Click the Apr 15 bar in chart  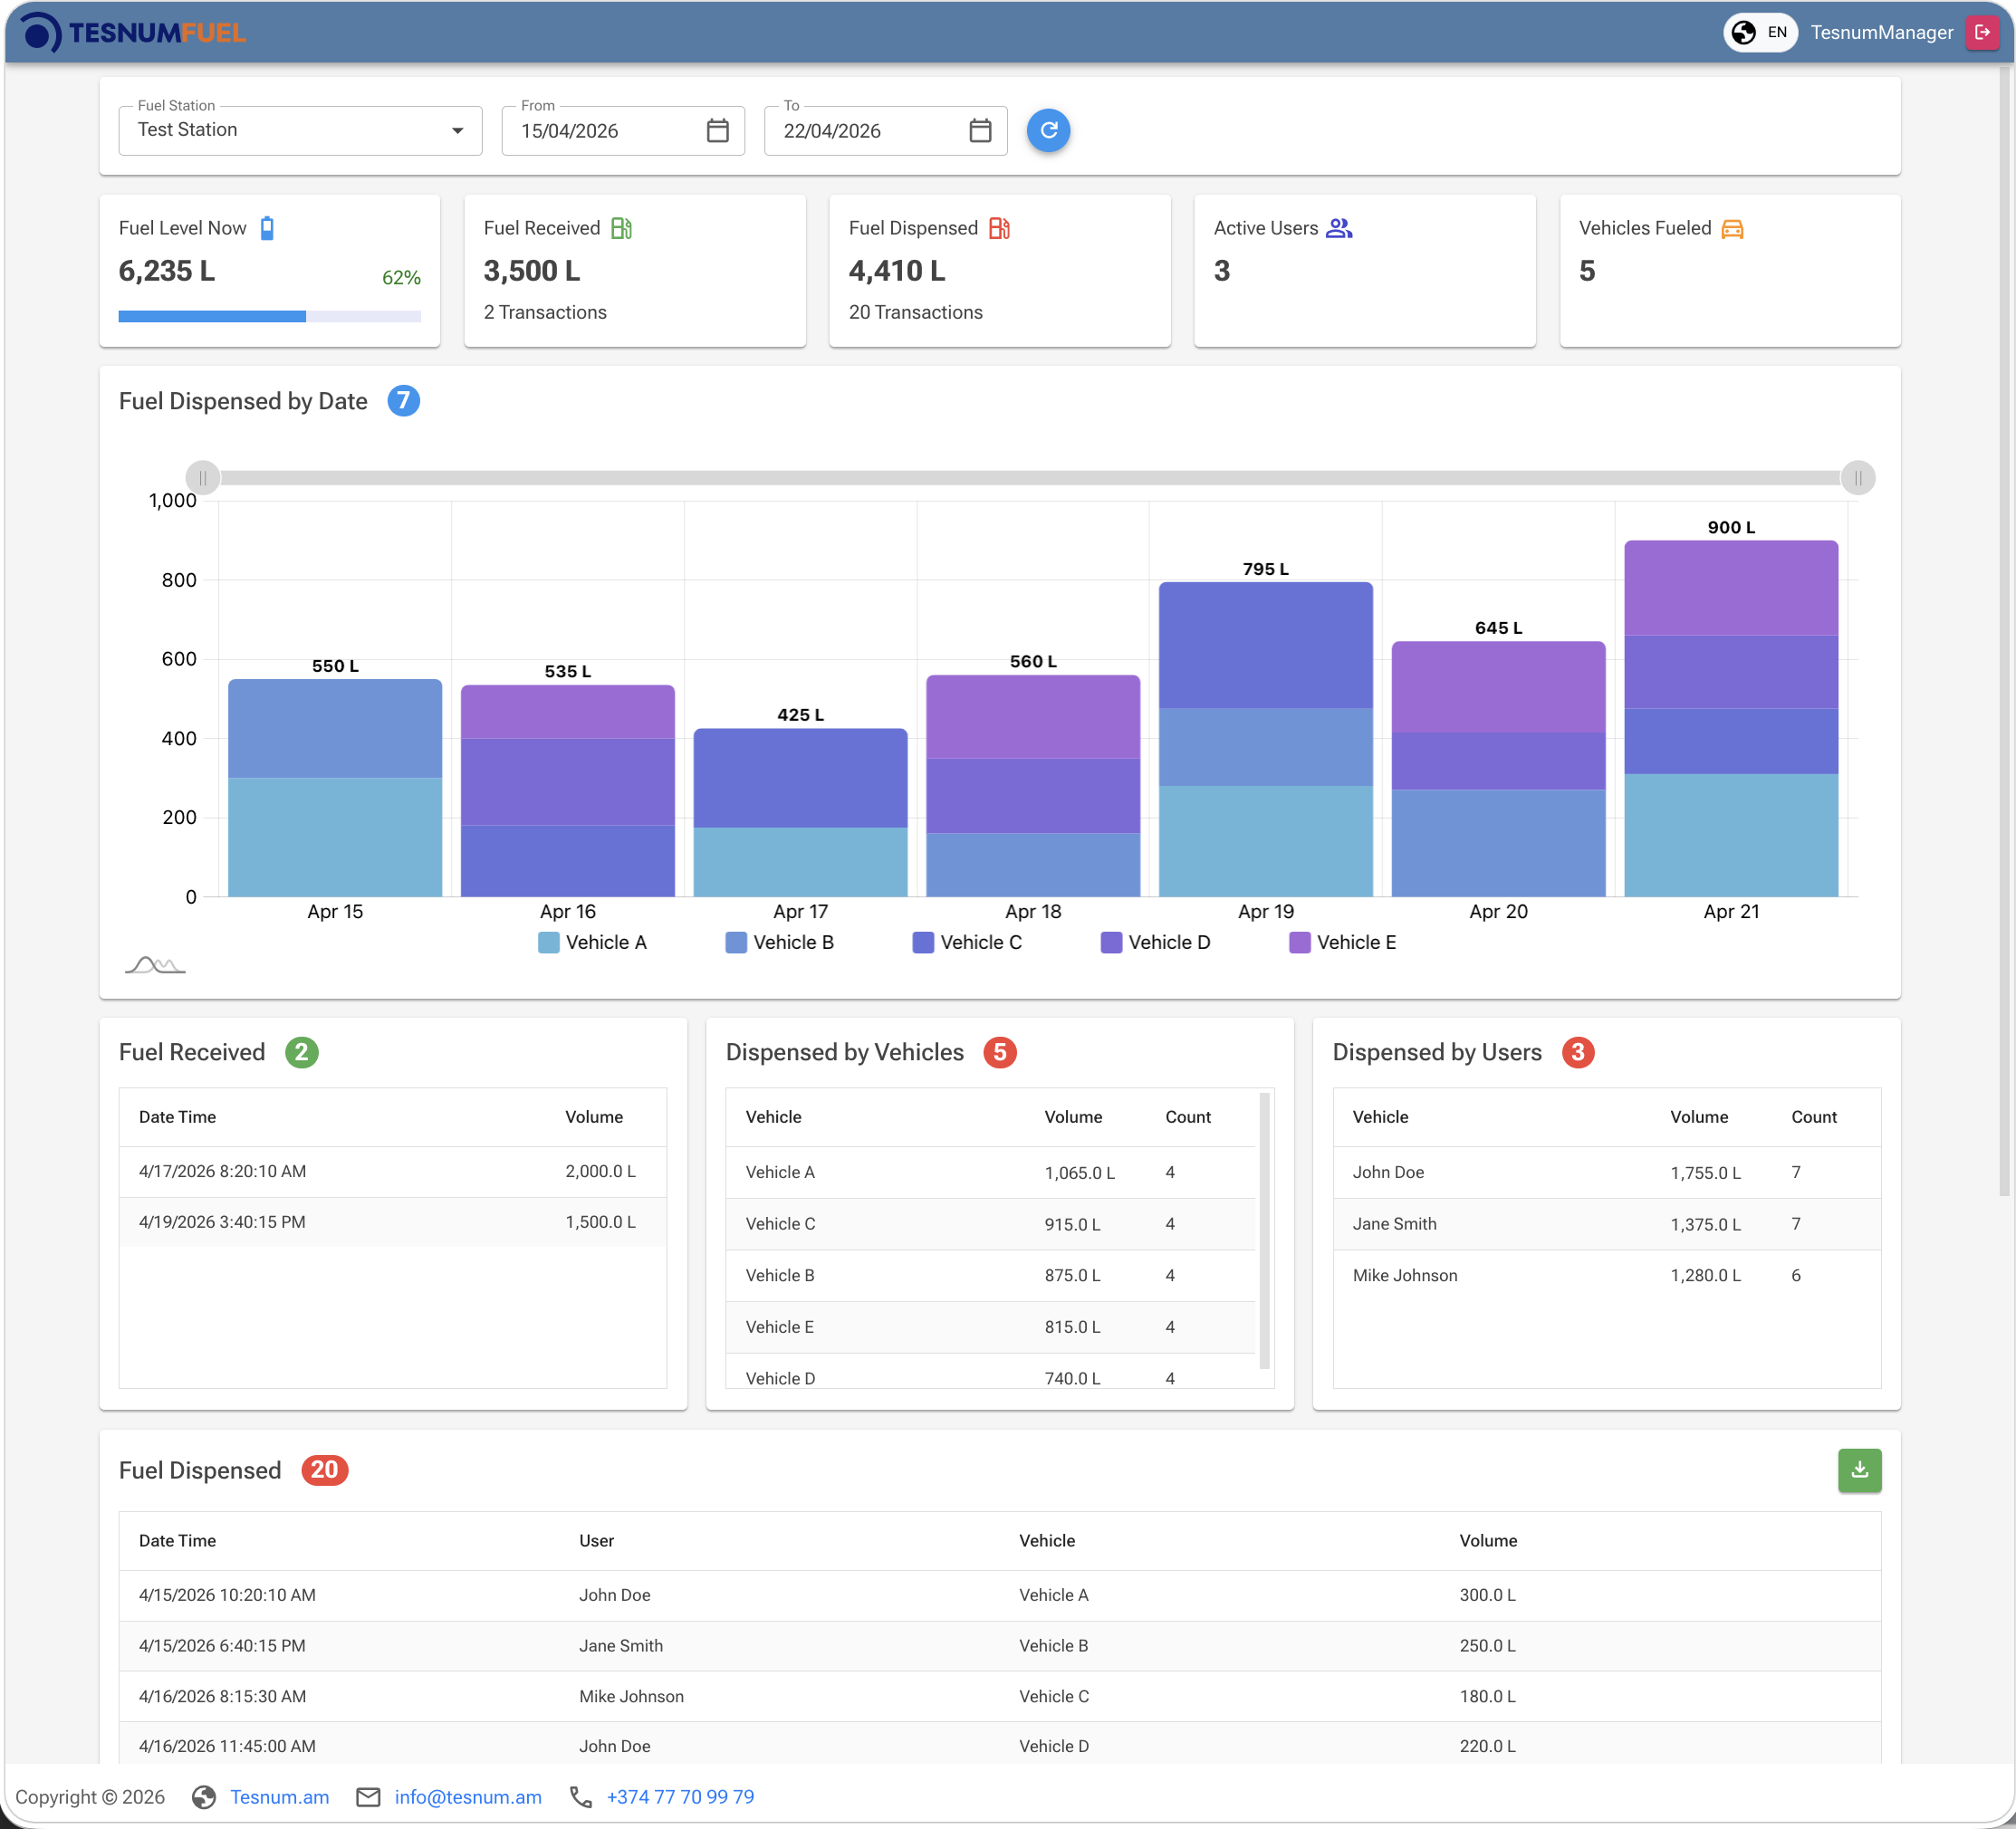point(335,788)
